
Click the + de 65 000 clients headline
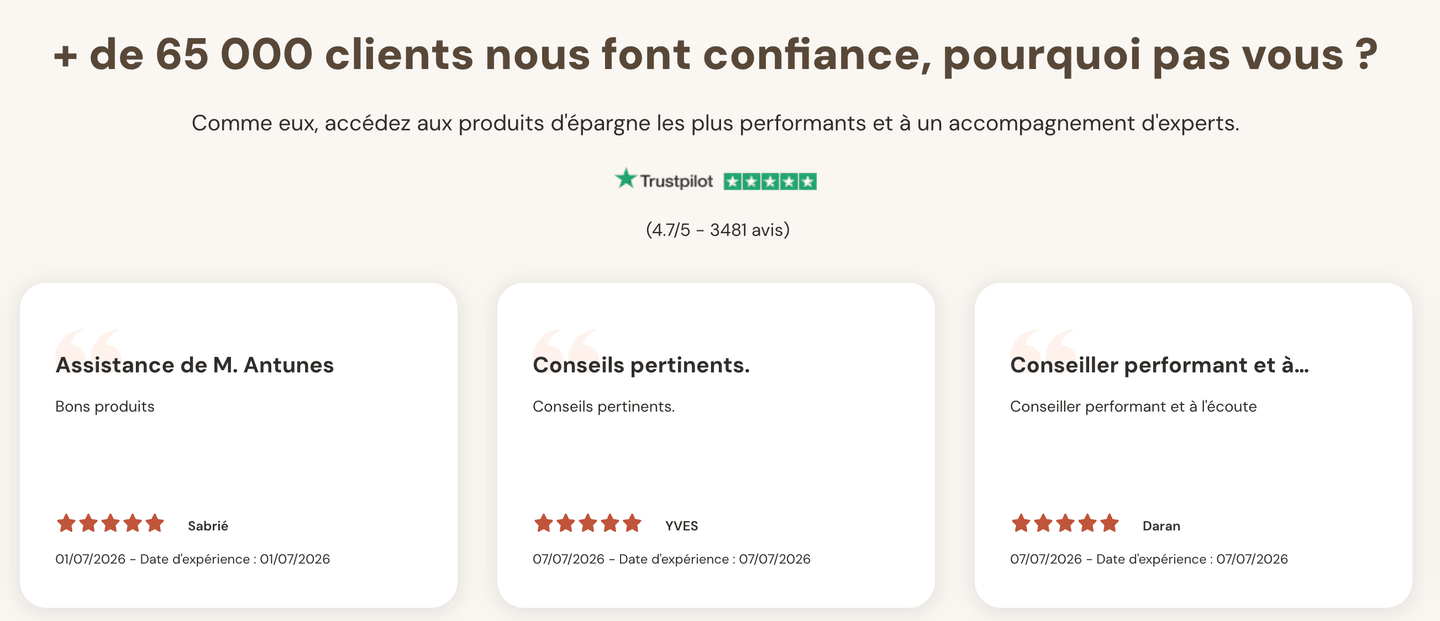pos(716,55)
